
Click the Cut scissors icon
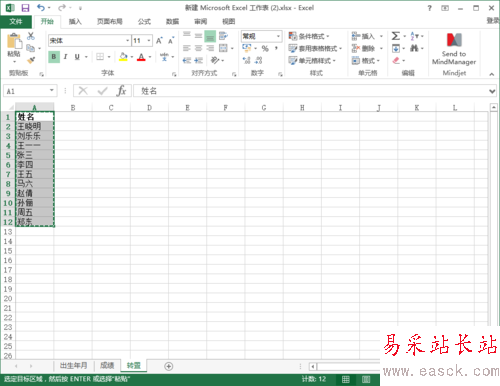point(31,36)
